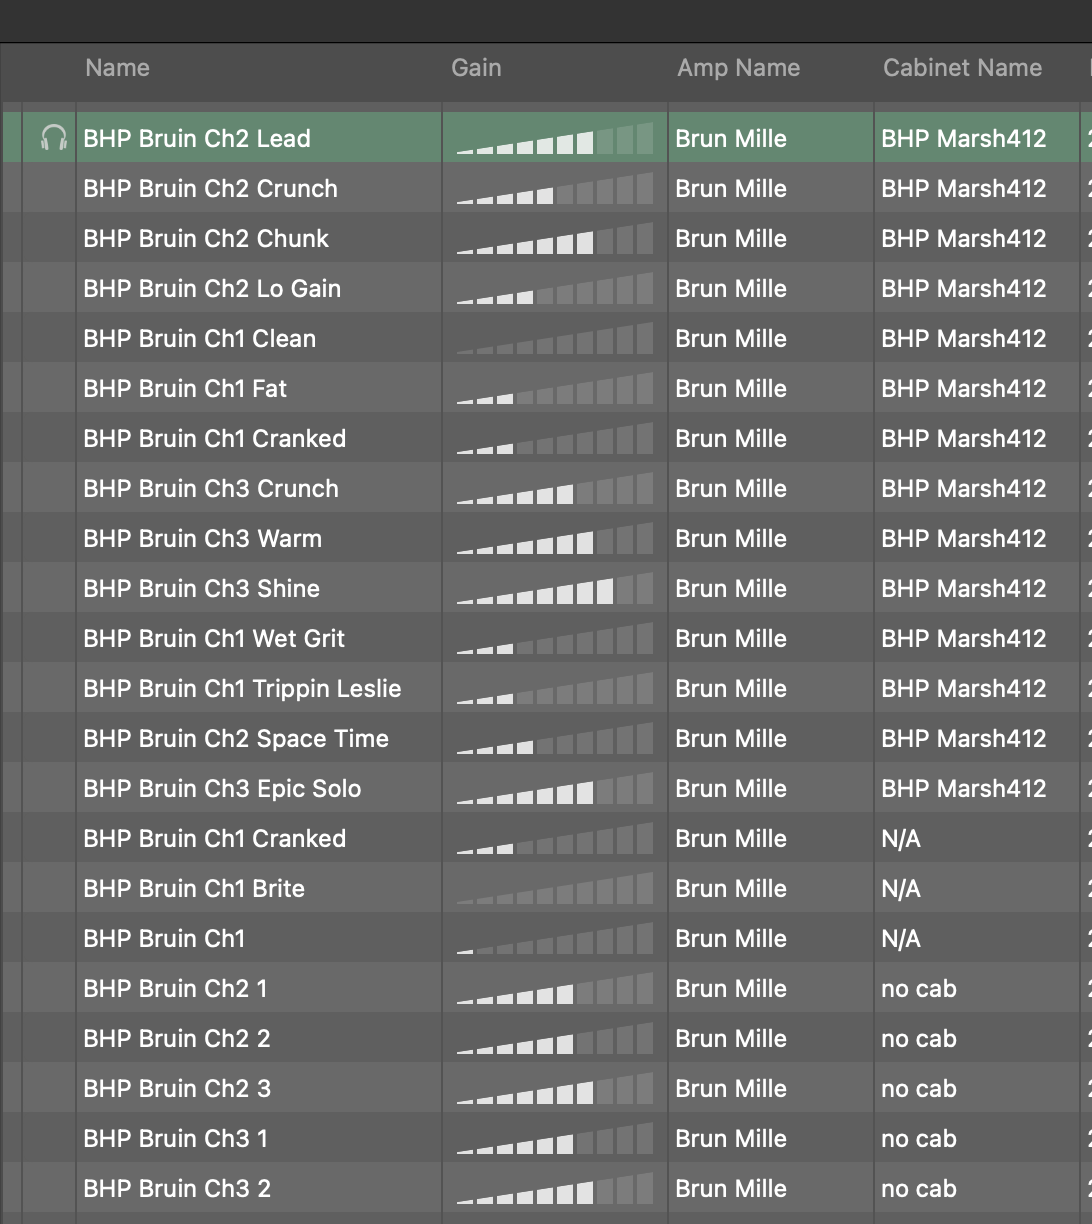
Task: Click the Brun Mille amp cell for Ch1 Fat
Action: click(731, 389)
